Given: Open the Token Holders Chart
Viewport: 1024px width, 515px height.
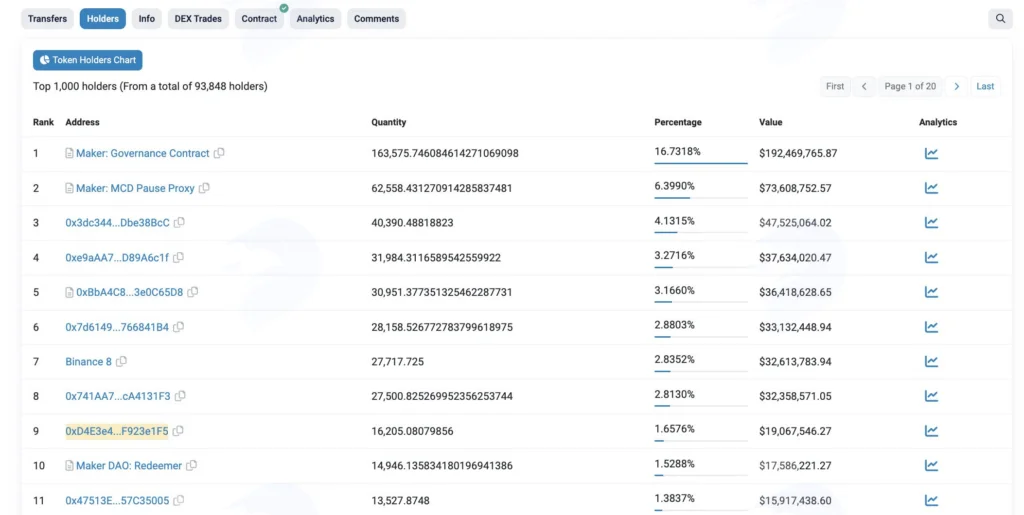Looking at the screenshot, I should (88, 60).
